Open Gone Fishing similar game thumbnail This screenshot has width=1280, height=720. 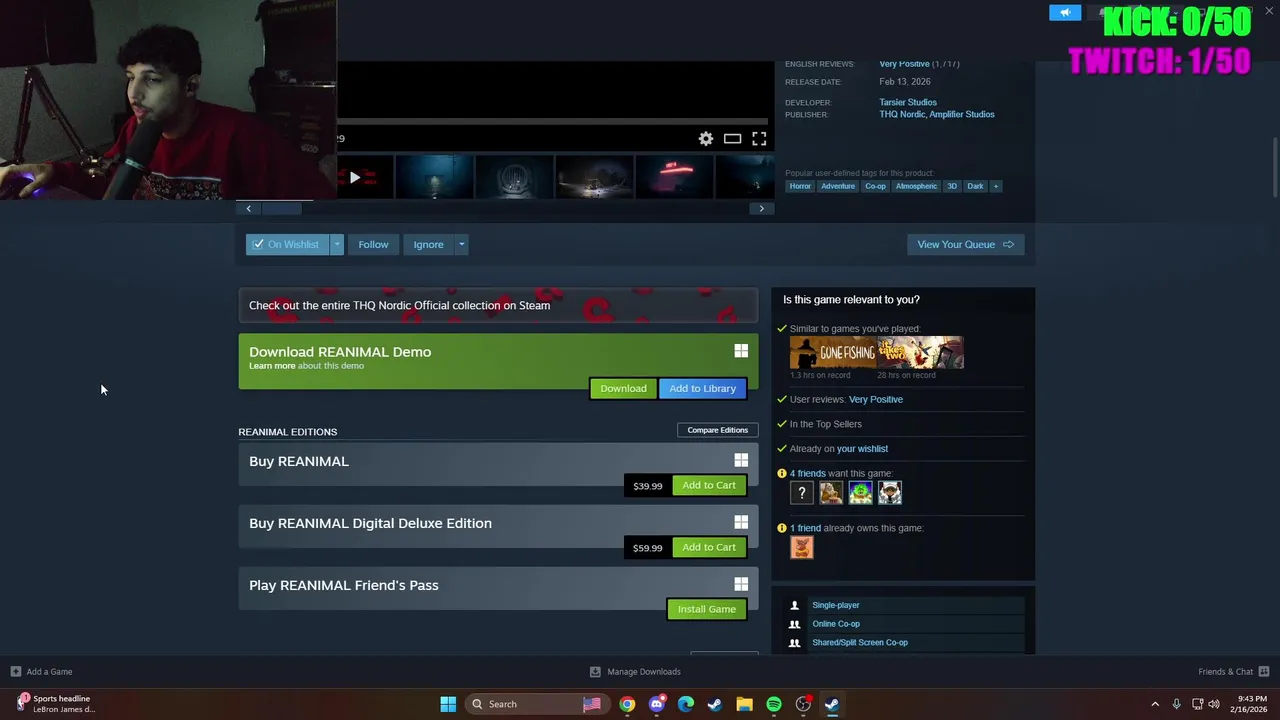833,353
